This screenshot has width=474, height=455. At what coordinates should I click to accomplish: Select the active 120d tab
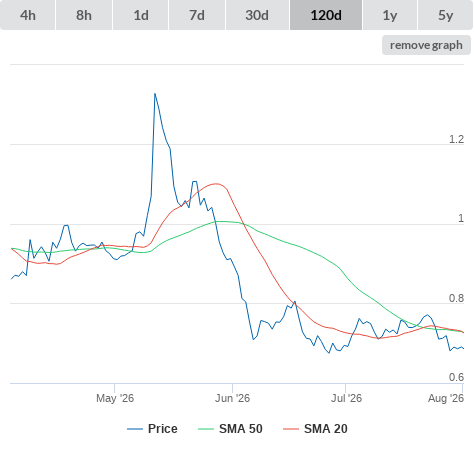pos(326,15)
